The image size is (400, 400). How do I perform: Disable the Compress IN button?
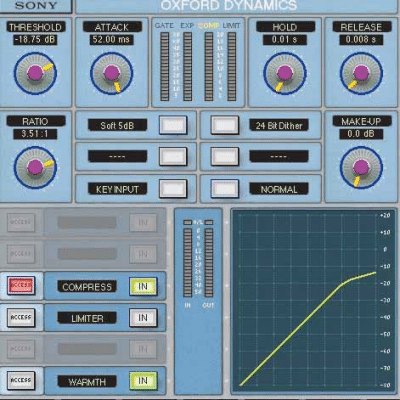[143, 286]
